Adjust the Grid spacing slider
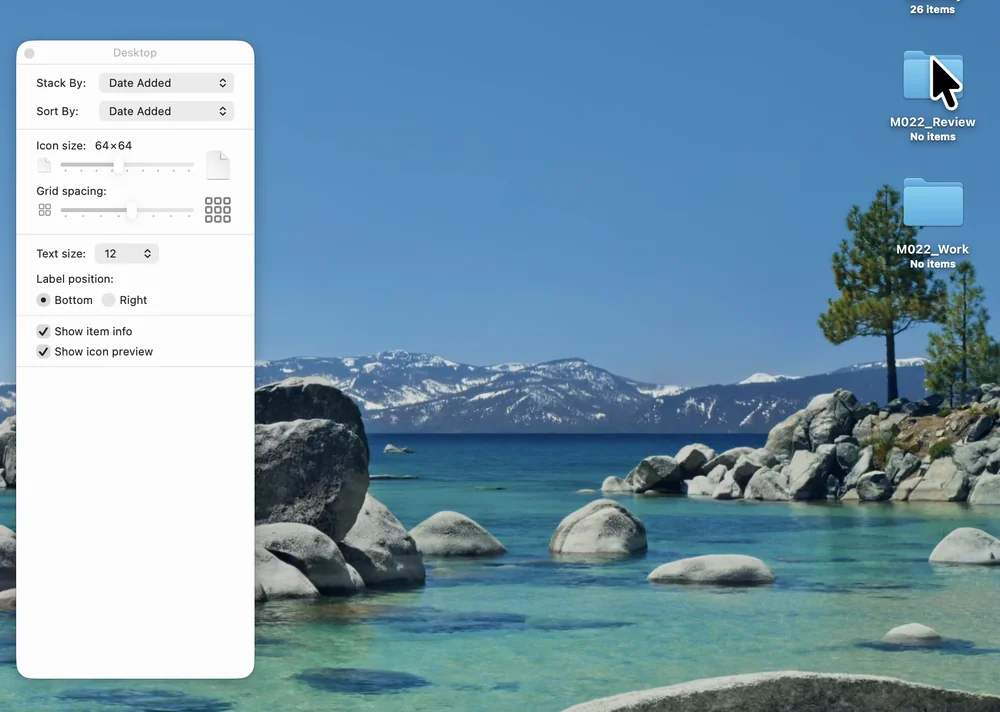The width and height of the screenshot is (1000, 712). [x=127, y=210]
